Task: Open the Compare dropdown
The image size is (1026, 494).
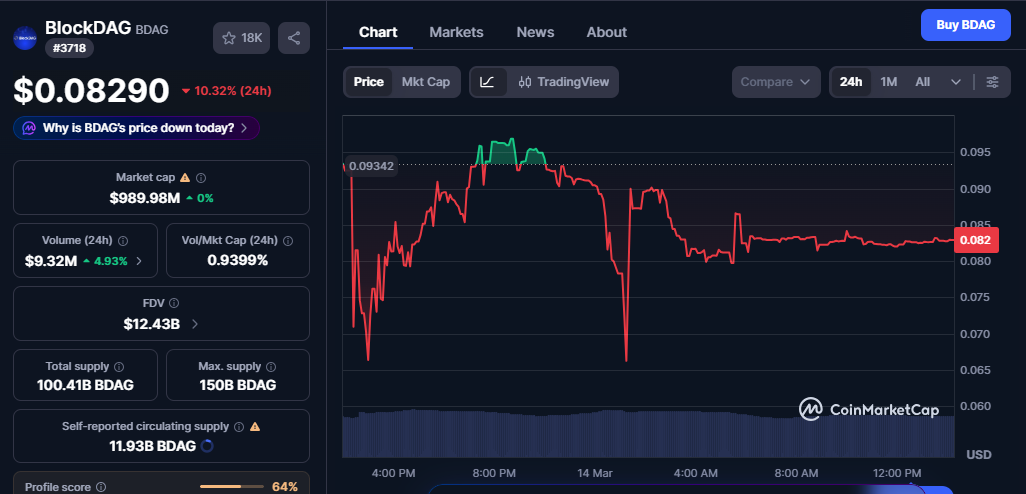Action: pyautogui.click(x=776, y=82)
